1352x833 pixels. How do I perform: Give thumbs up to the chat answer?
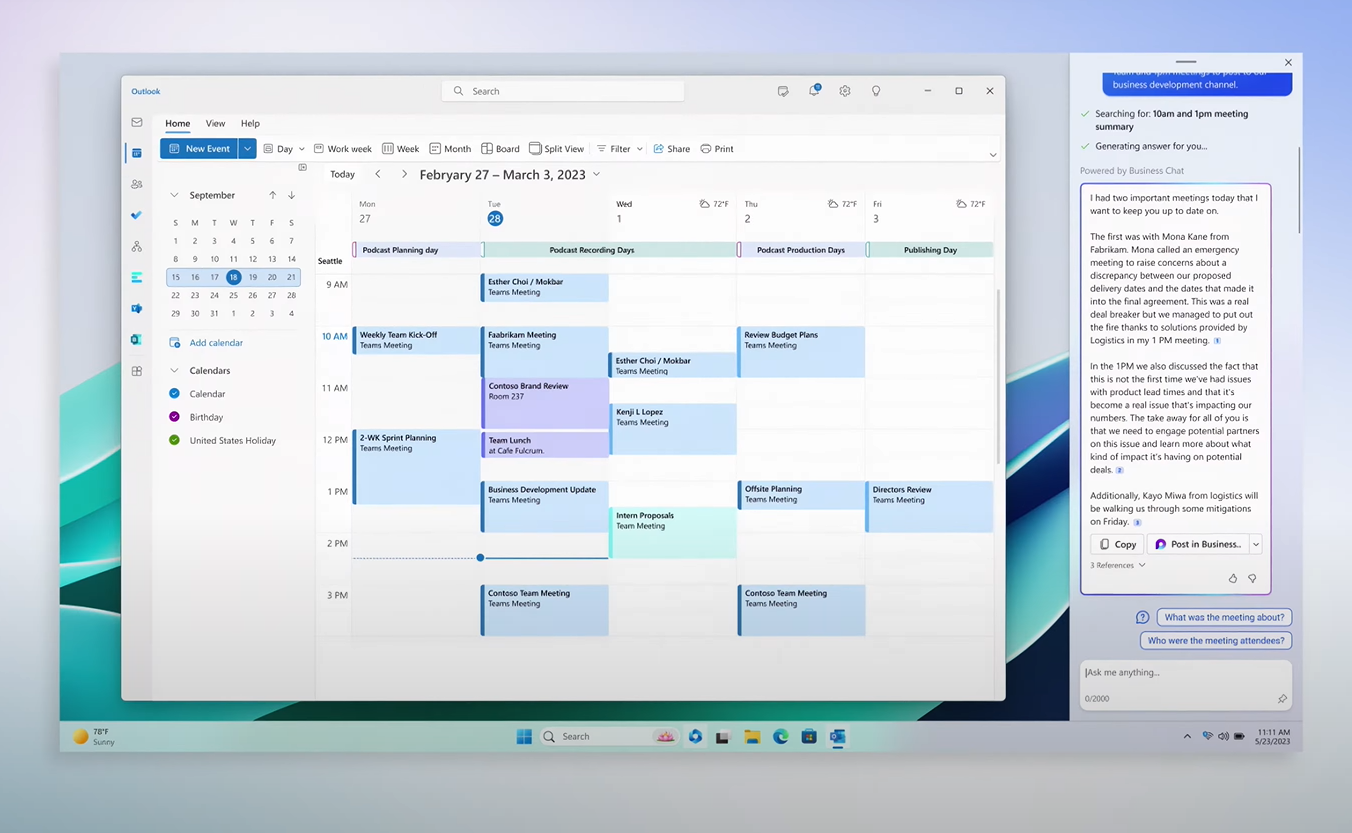click(1232, 578)
